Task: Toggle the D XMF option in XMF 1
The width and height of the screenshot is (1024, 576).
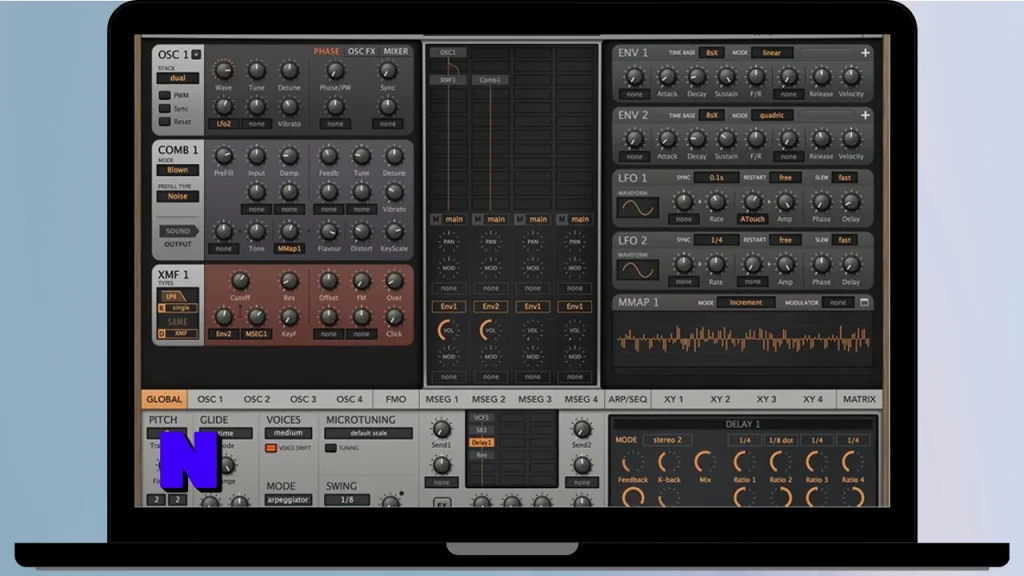Action: pyautogui.click(x=178, y=334)
